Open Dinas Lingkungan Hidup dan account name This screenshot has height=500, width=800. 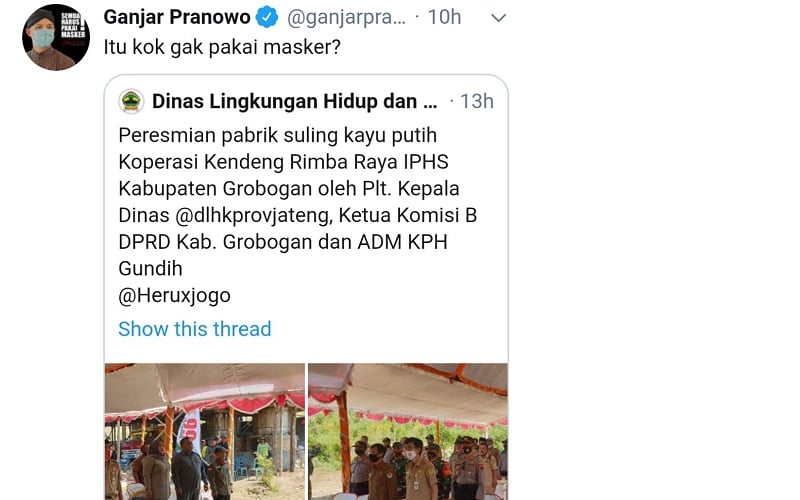(x=294, y=101)
